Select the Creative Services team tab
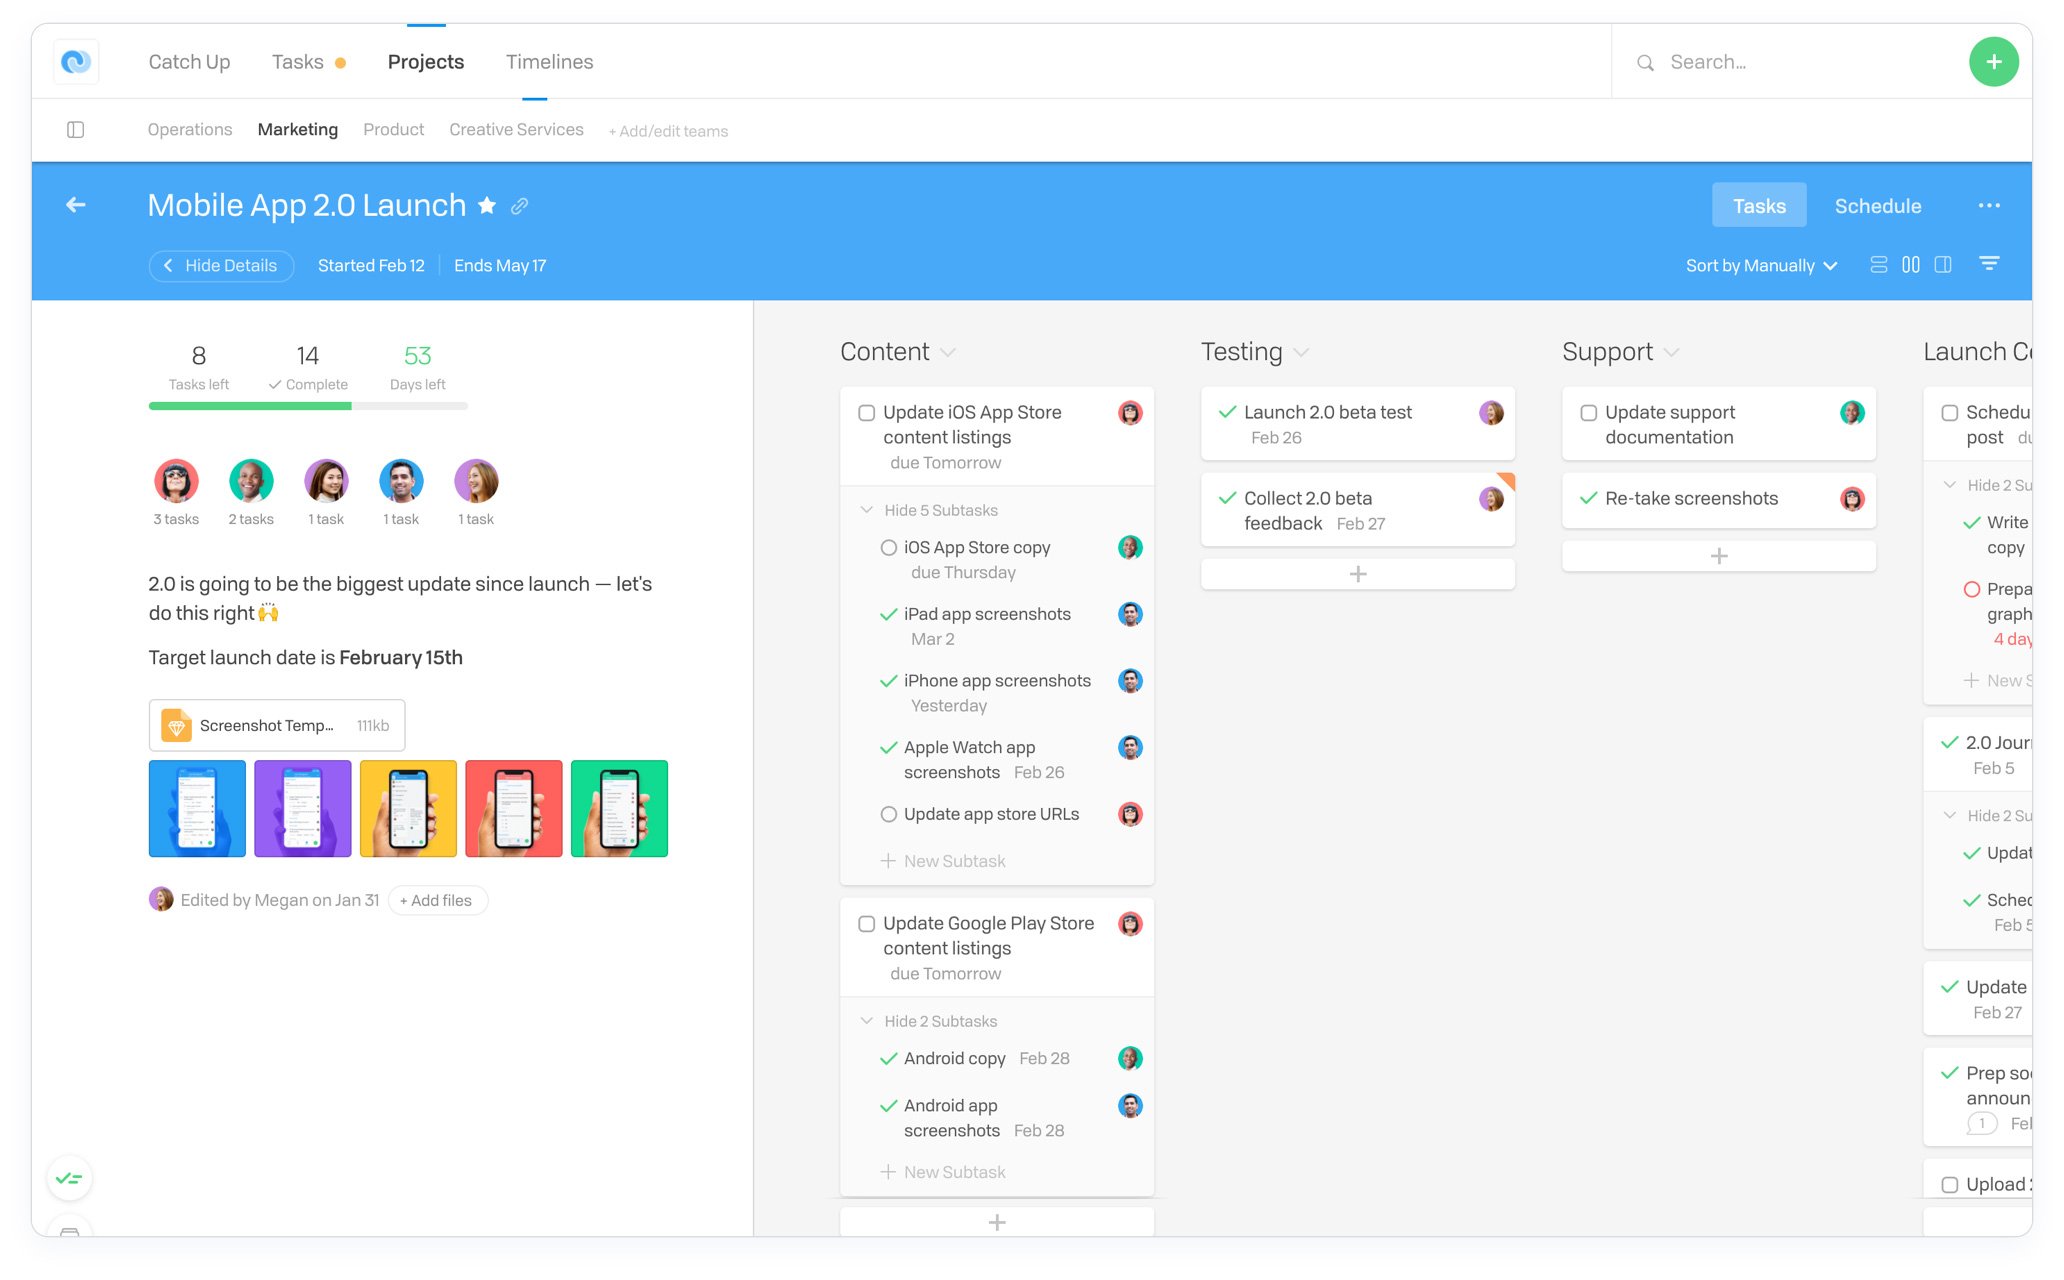Screen dimensions: 2064x1280 [516, 130]
